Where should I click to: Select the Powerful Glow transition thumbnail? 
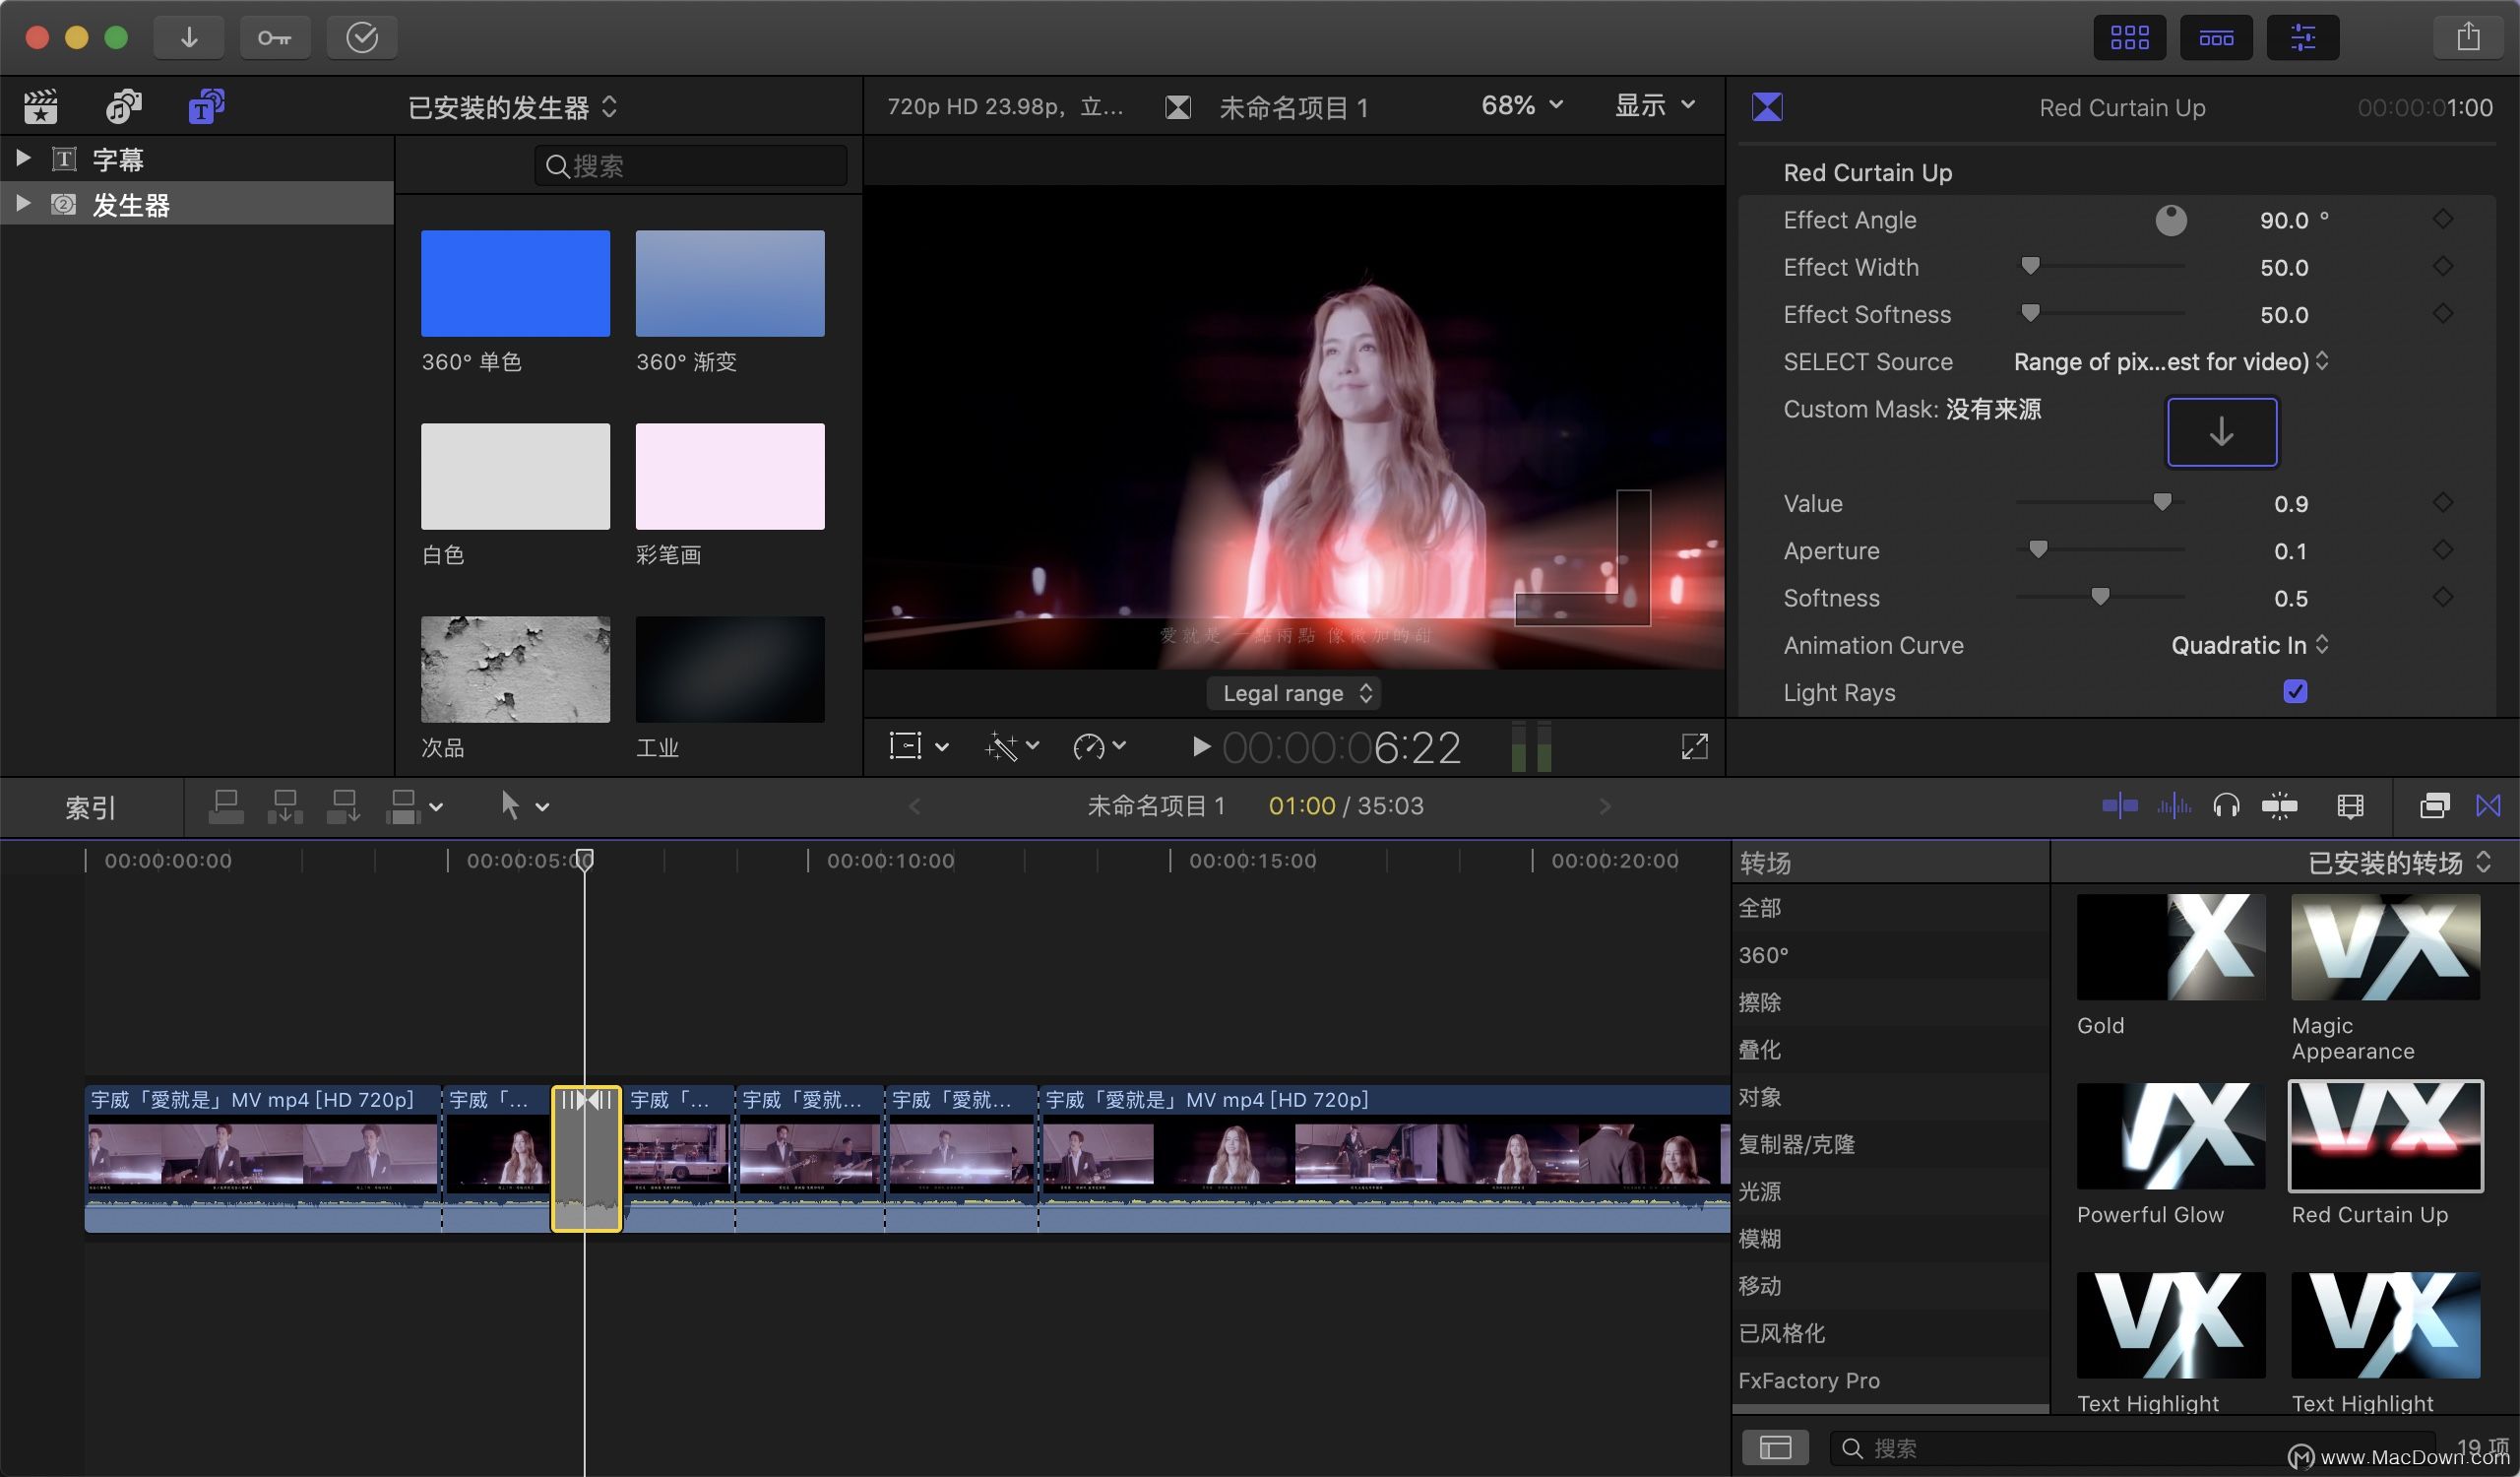2170,1136
